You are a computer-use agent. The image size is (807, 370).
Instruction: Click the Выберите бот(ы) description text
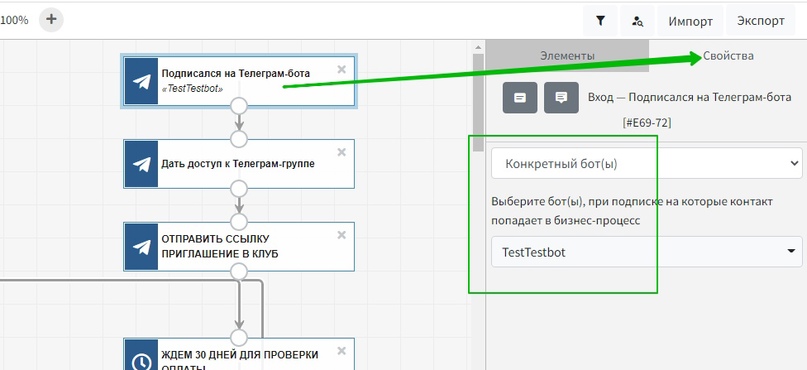632,211
